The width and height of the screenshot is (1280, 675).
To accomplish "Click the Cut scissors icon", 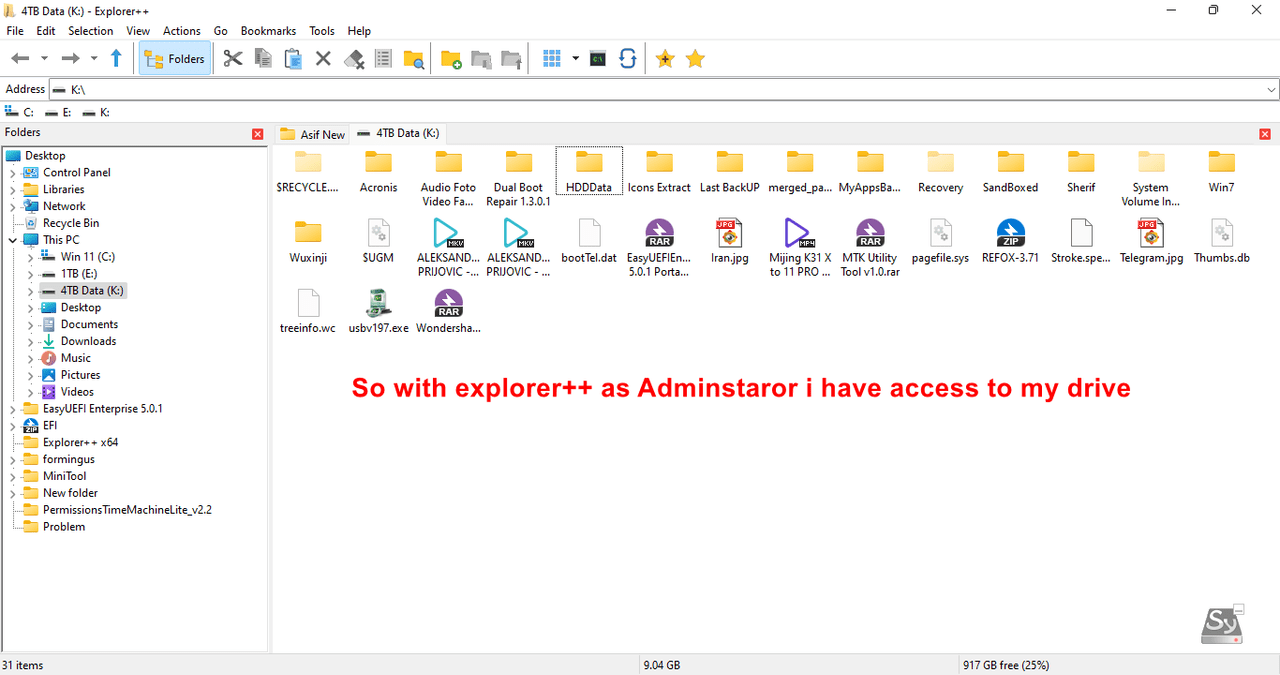I will [x=233, y=59].
